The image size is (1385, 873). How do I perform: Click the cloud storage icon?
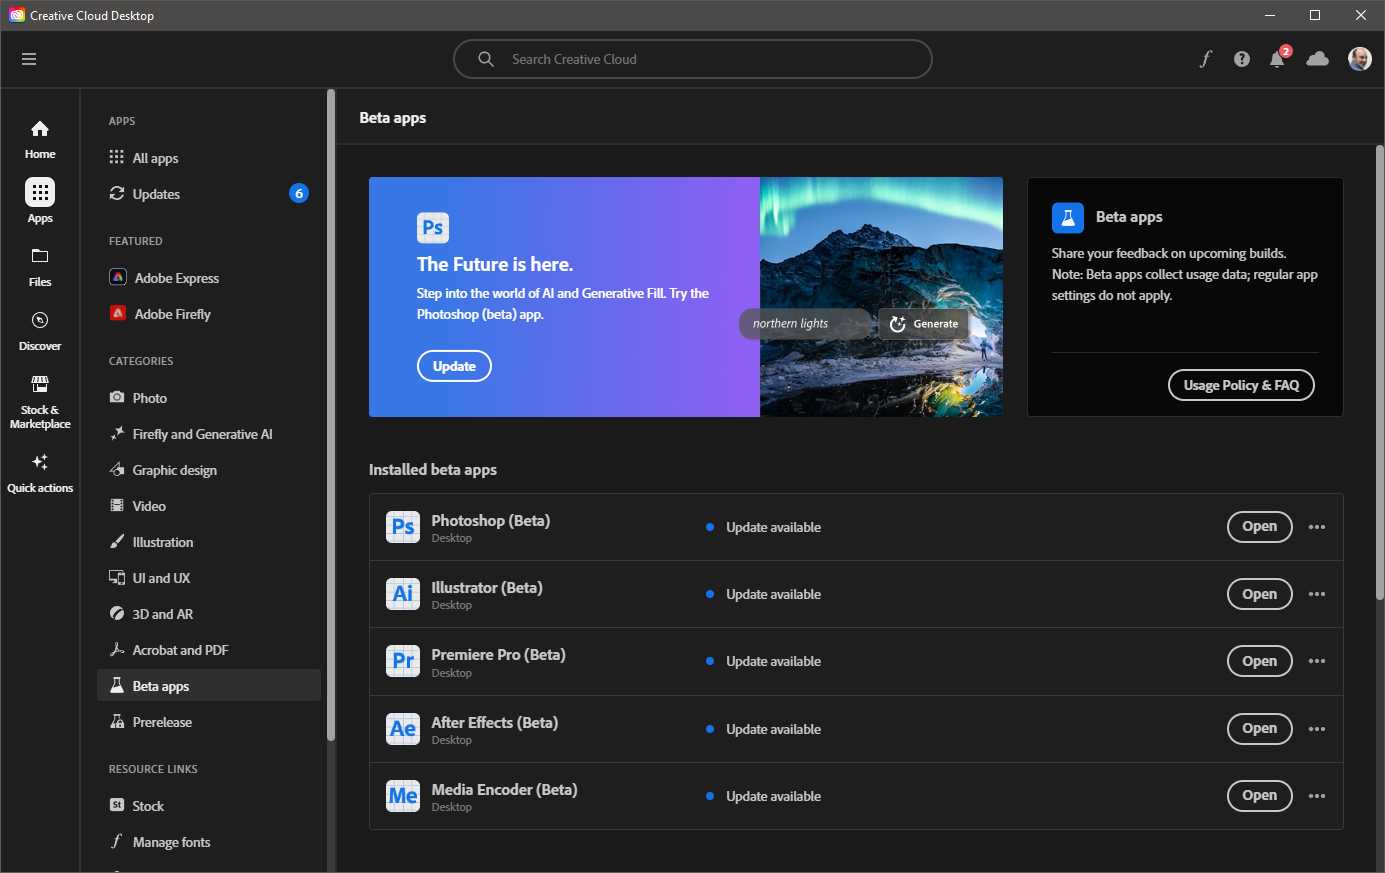click(x=1317, y=59)
